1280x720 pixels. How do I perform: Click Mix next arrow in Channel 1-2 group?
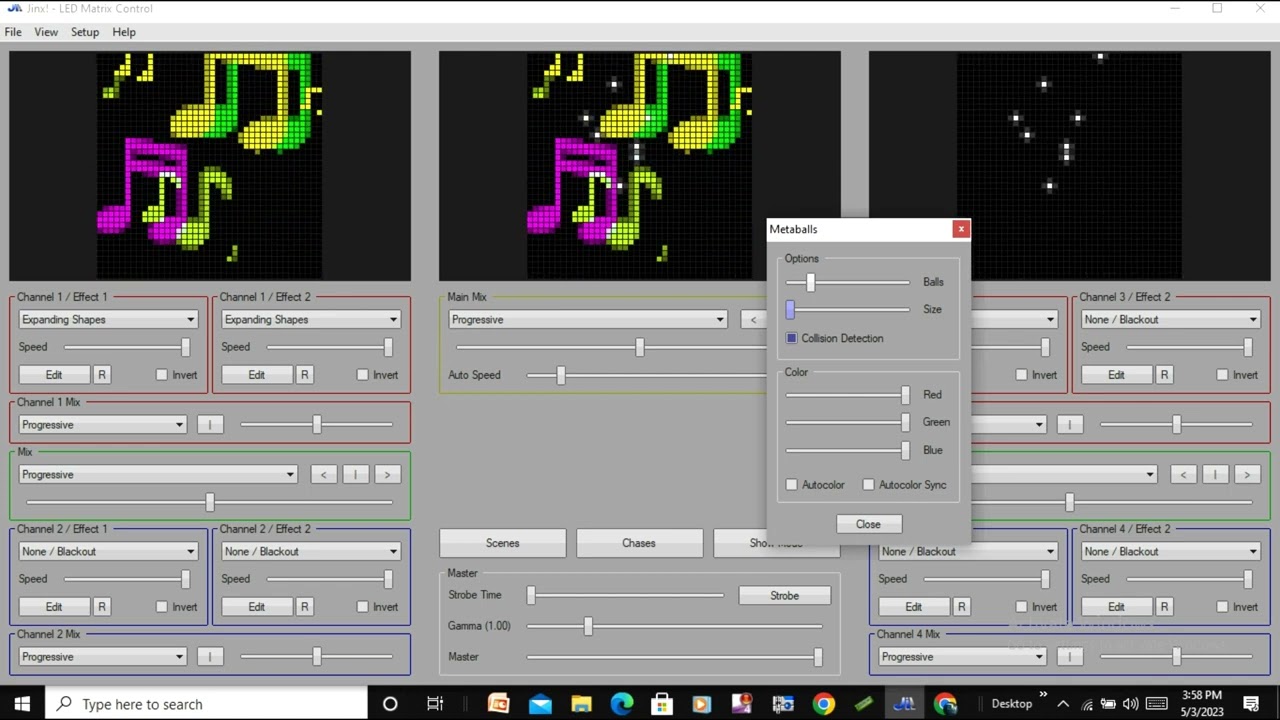(x=387, y=475)
